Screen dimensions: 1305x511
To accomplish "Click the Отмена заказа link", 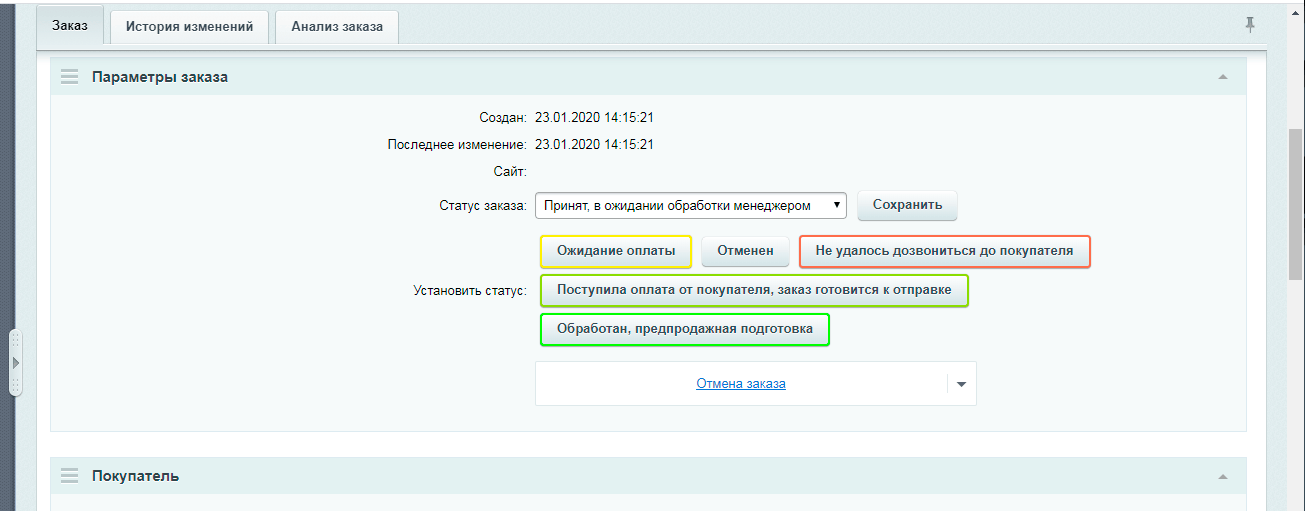I will click(740, 384).
